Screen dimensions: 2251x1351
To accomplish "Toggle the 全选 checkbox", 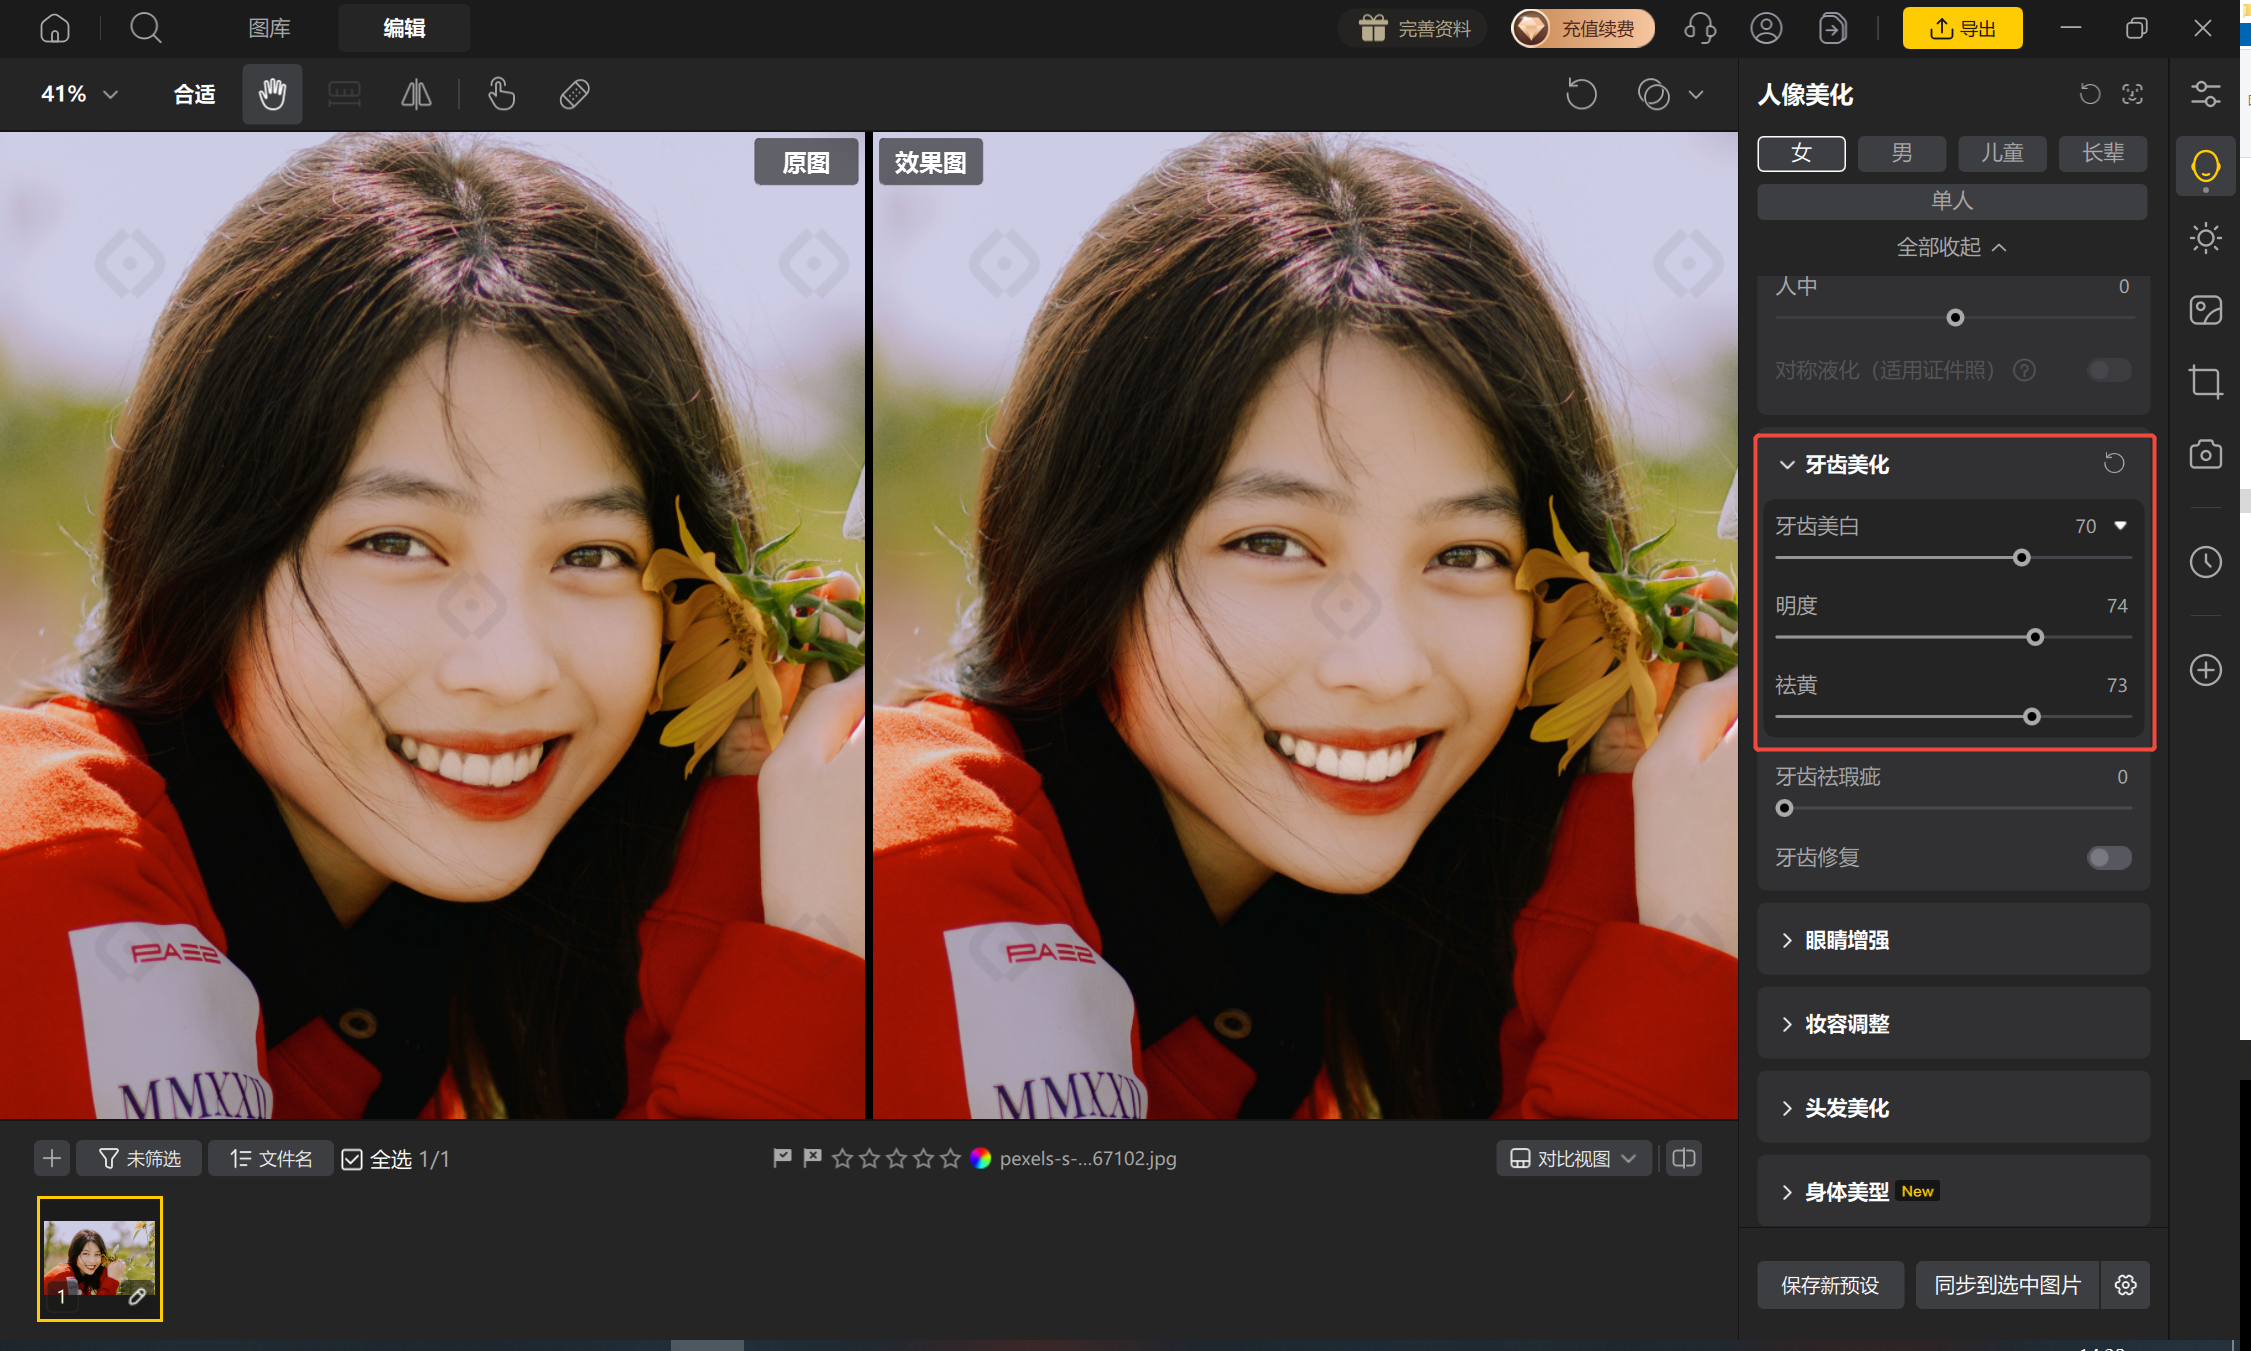I will 352,1159.
